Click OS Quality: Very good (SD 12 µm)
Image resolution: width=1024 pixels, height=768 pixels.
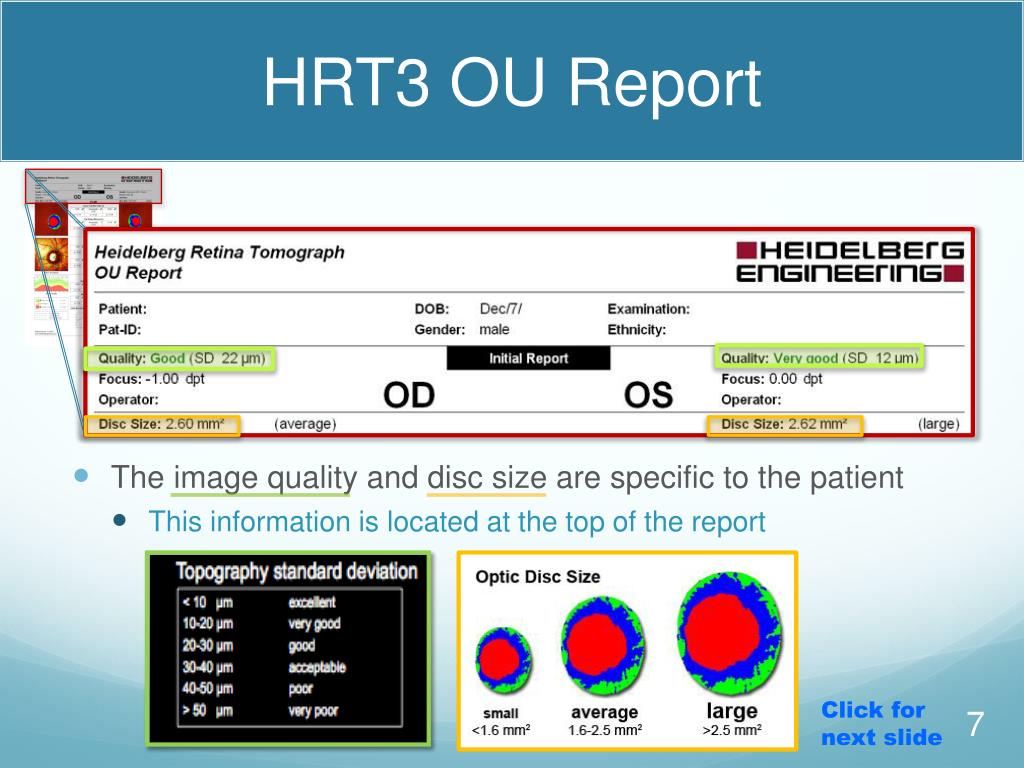tap(819, 357)
